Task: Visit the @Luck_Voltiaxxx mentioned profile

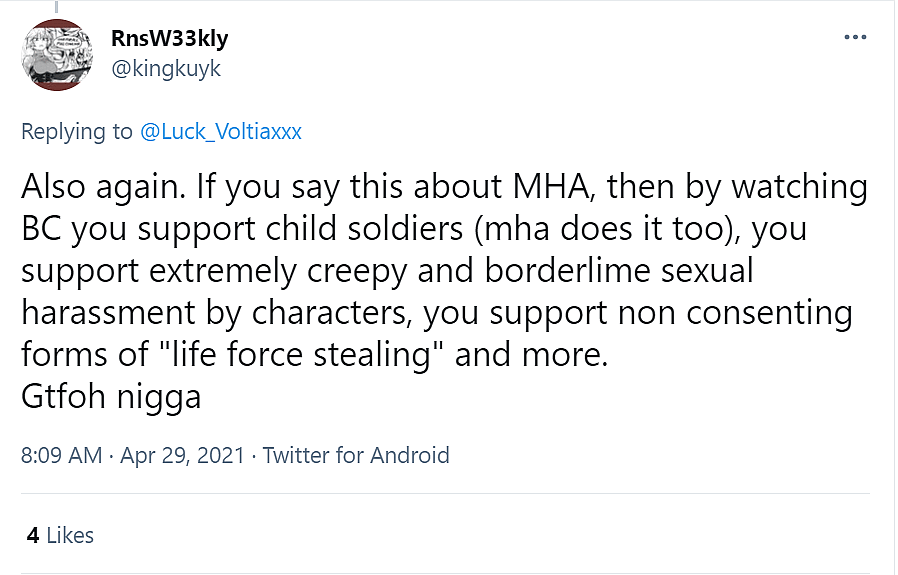Action: (x=220, y=131)
